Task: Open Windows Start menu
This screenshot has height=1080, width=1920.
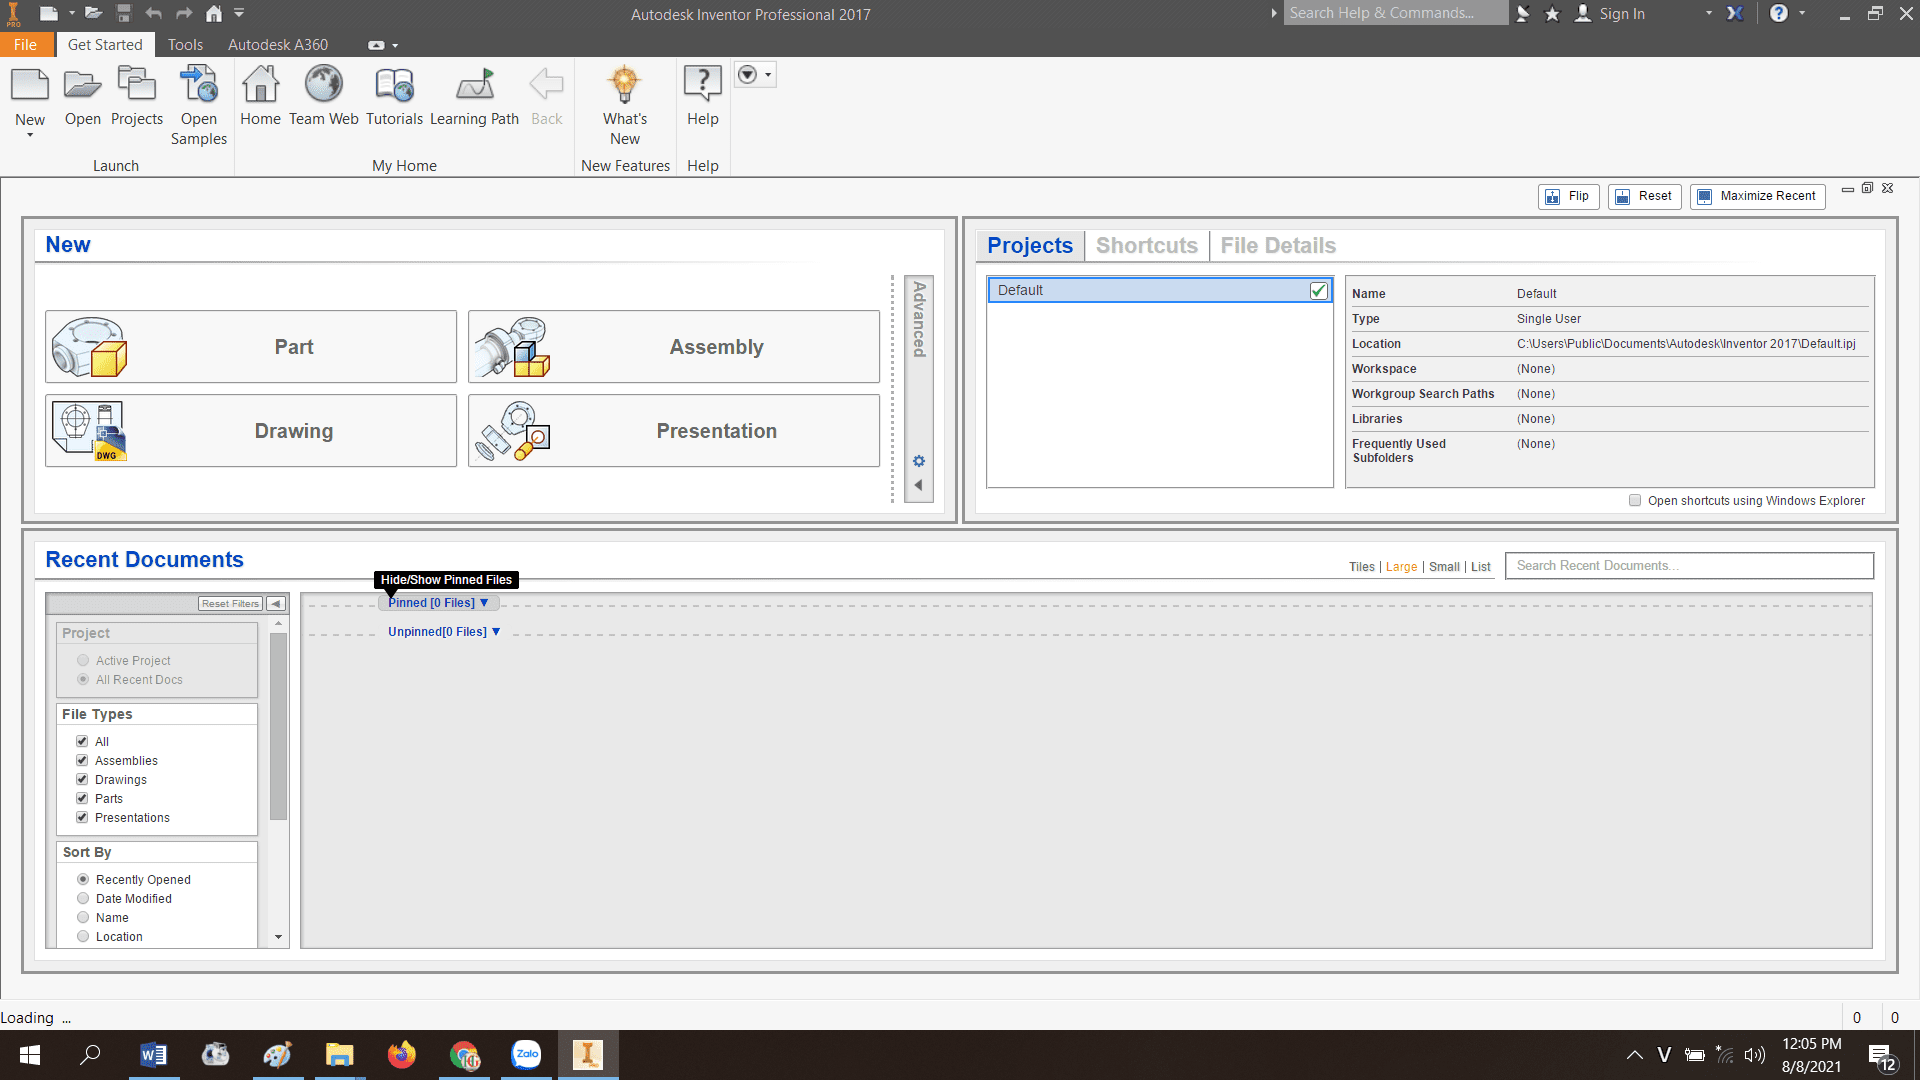Action: (x=30, y=1055)
